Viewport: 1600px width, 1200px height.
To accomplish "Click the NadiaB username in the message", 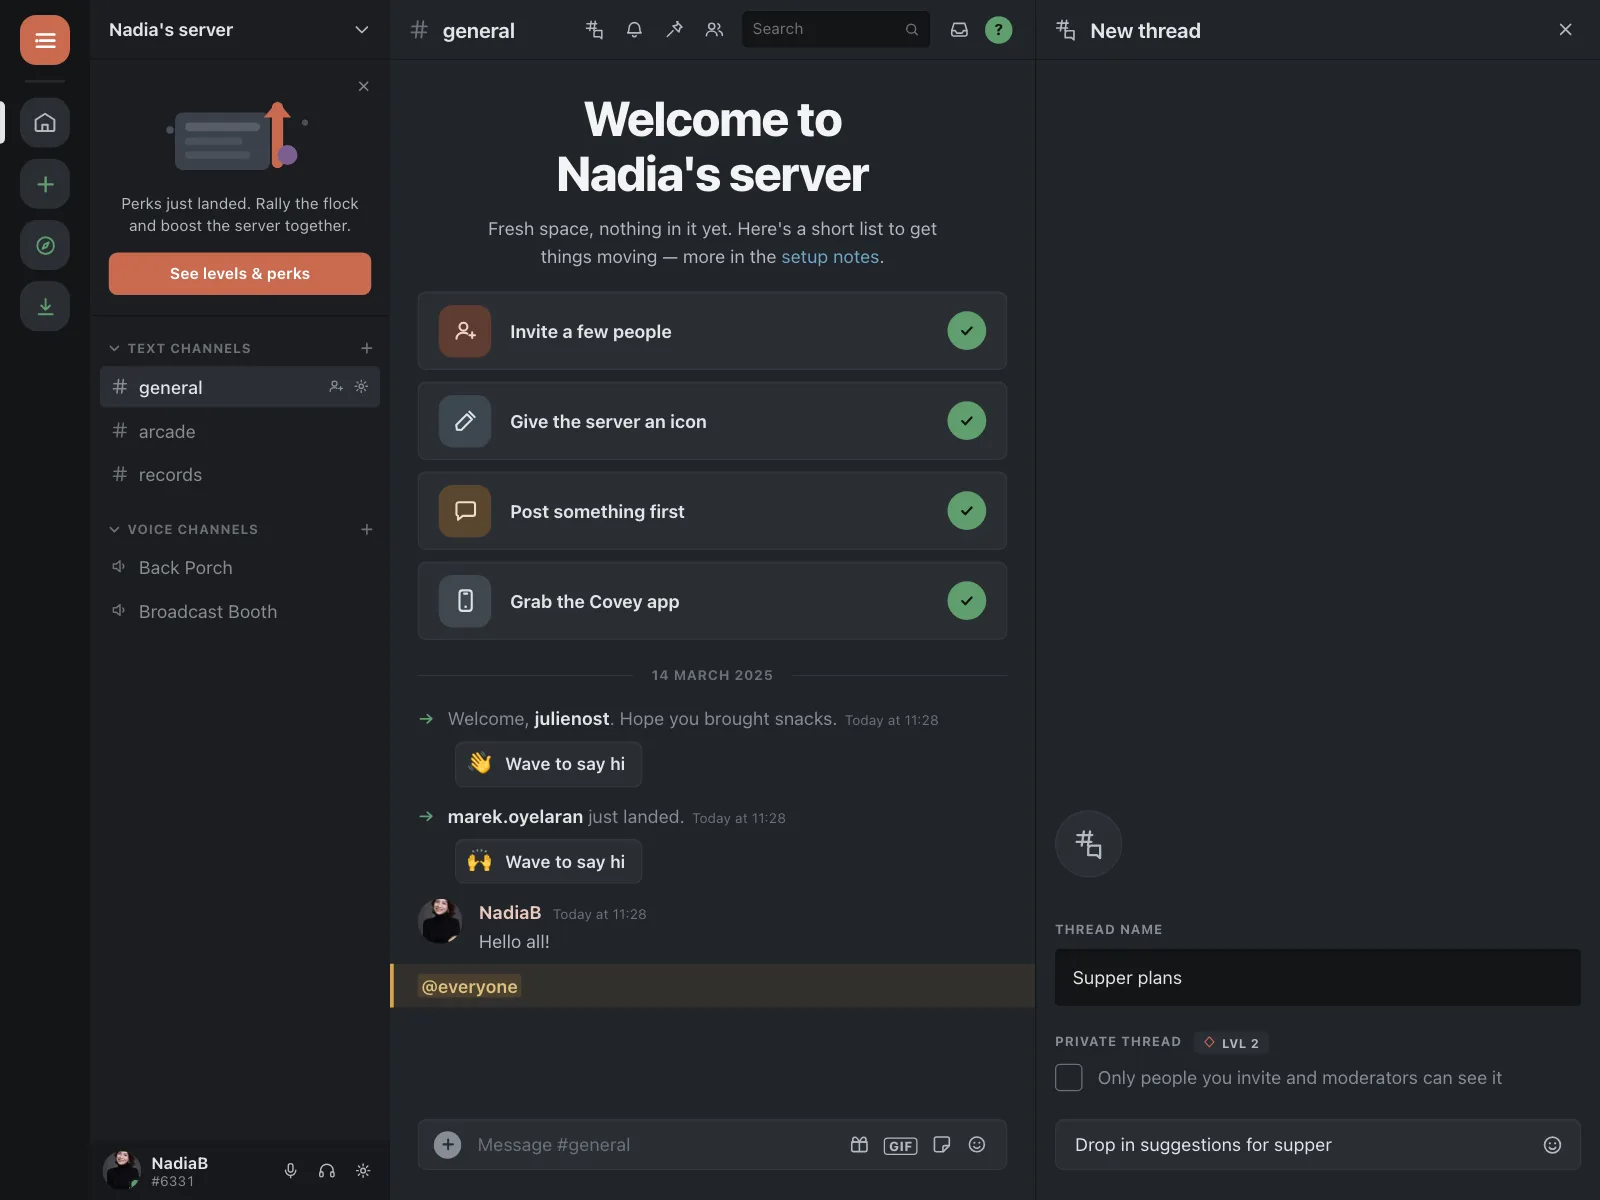I will [x=510, y=913].
